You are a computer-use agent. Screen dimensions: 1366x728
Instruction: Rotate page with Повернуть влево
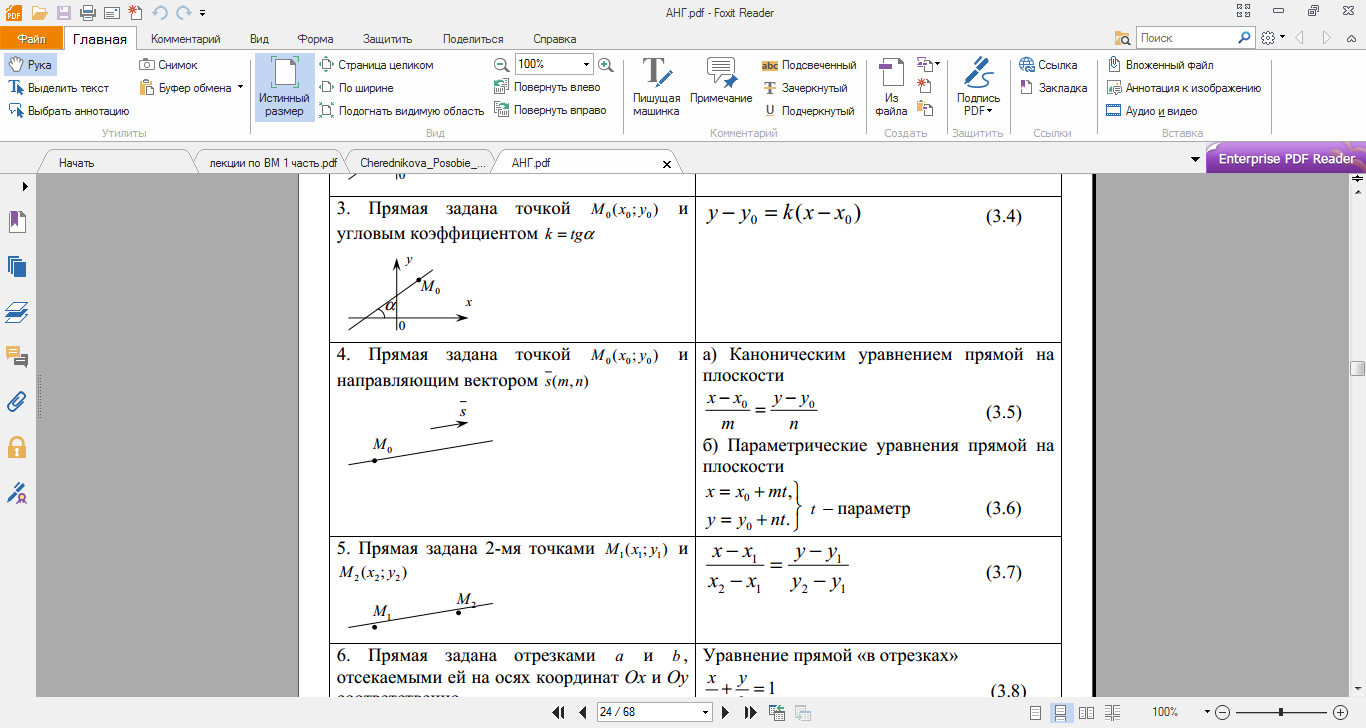tap(548, 88)
